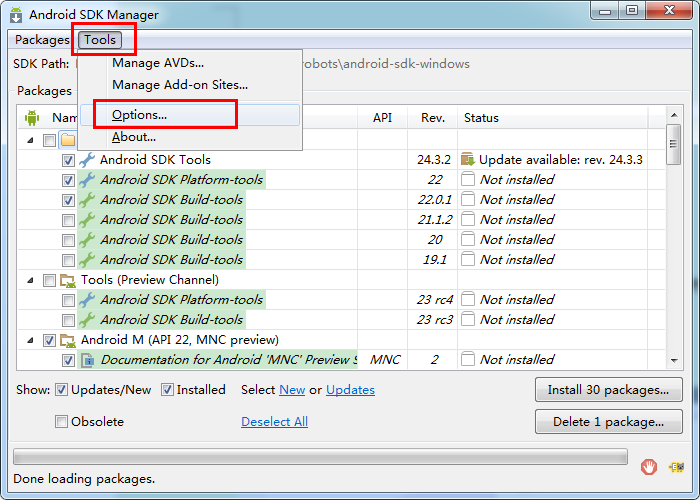700x500 pixels.
Task: Click the Update available status icon
Action: [x=468, y=159]
